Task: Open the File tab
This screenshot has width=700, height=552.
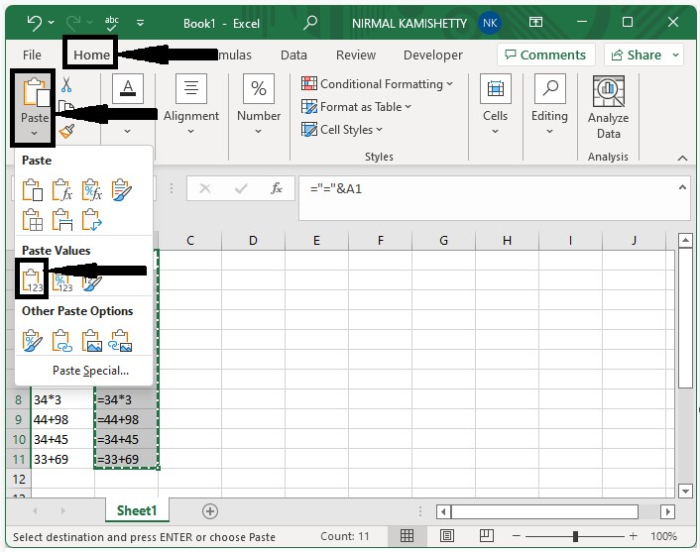Action: point(32,55)
